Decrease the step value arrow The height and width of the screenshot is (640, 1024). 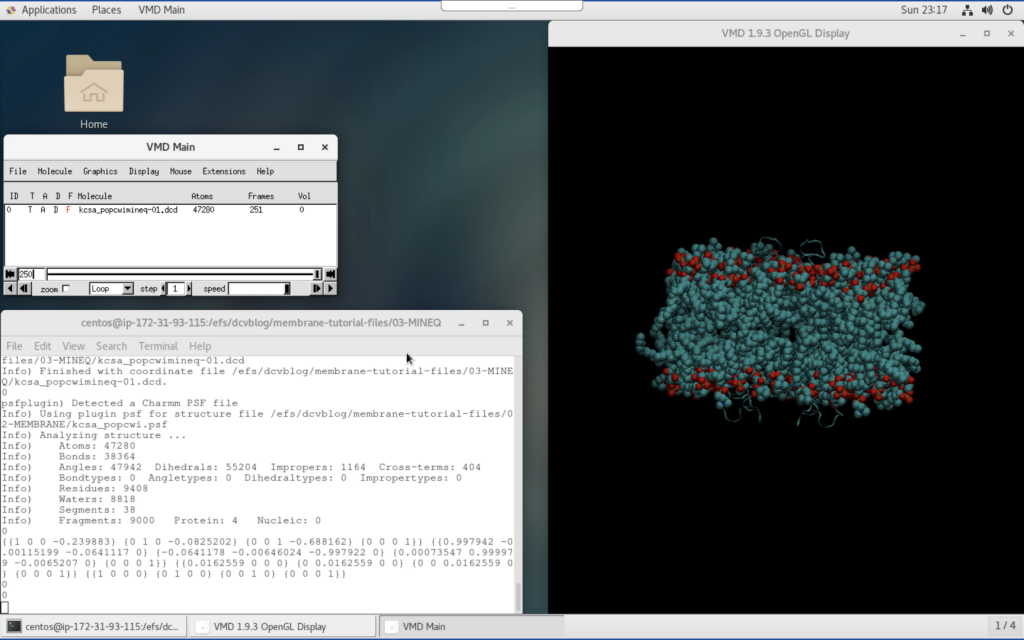pyautogui.click(x=163, y=289)
